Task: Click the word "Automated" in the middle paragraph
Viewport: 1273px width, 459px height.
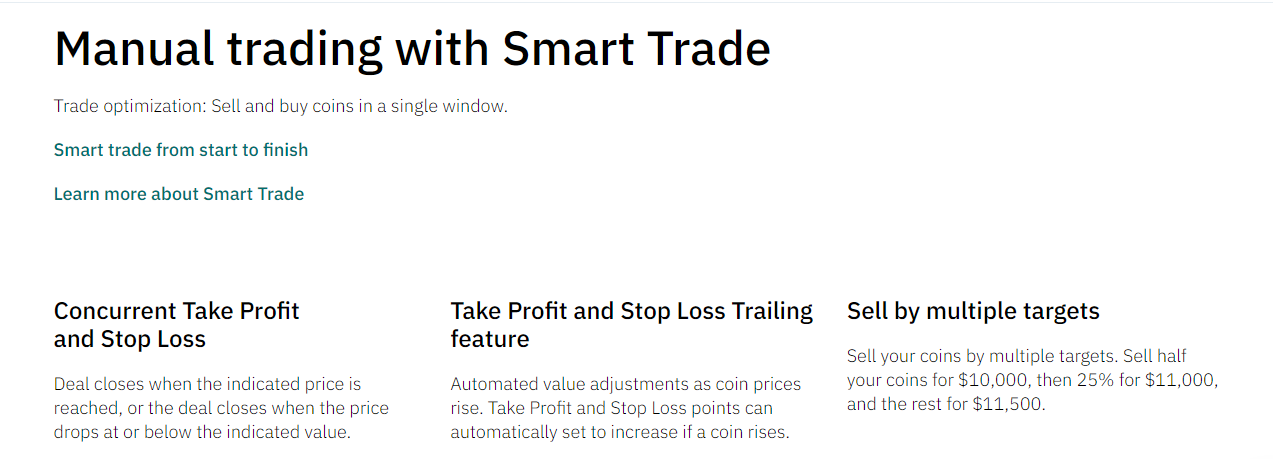Action: pos(493,385)
